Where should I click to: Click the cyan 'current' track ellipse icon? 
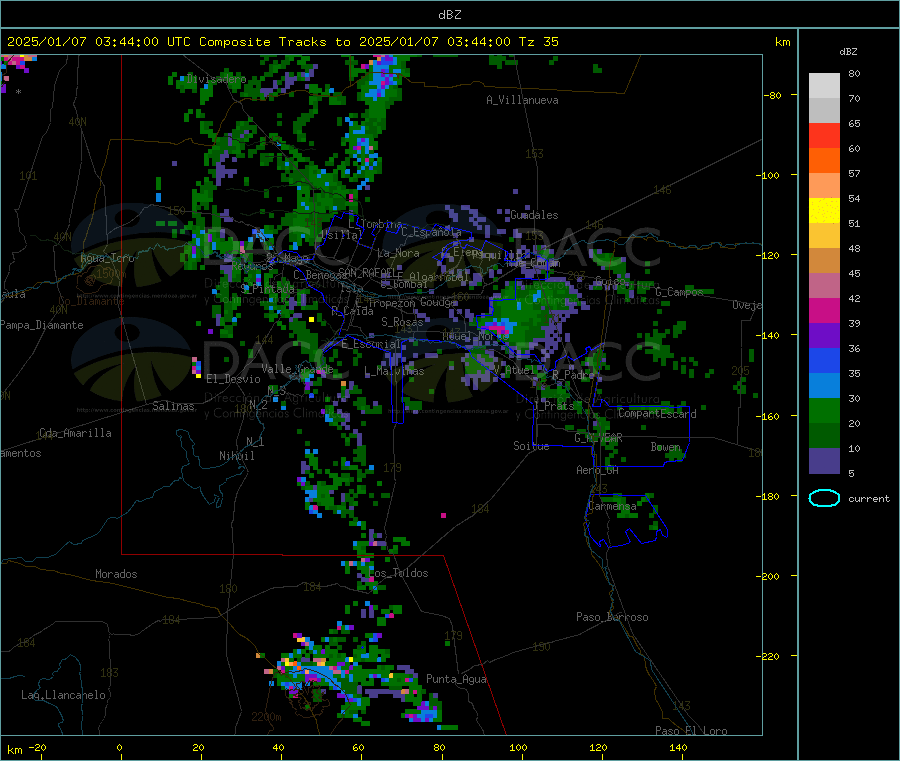tap(824, 498)
